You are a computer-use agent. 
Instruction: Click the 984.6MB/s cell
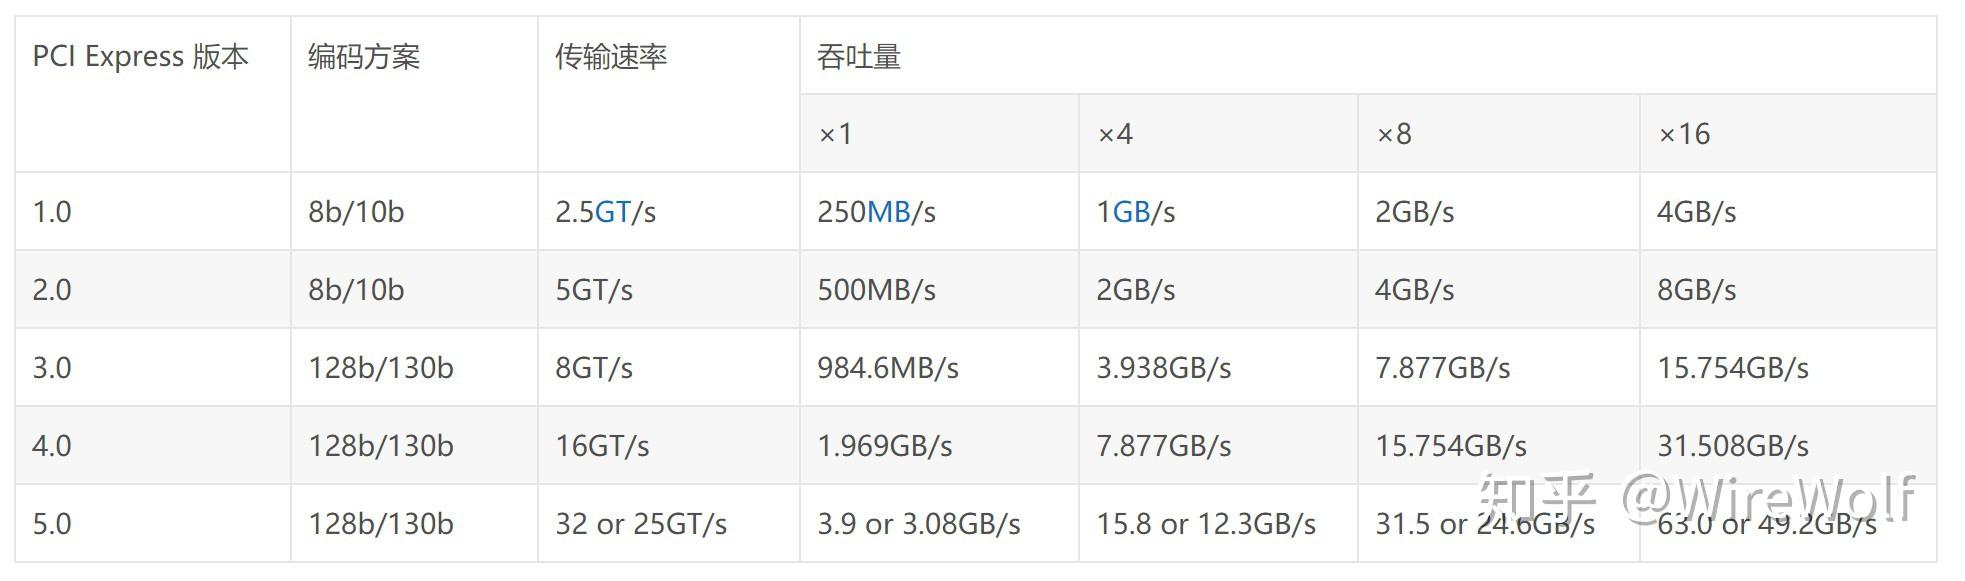point(888,368)
